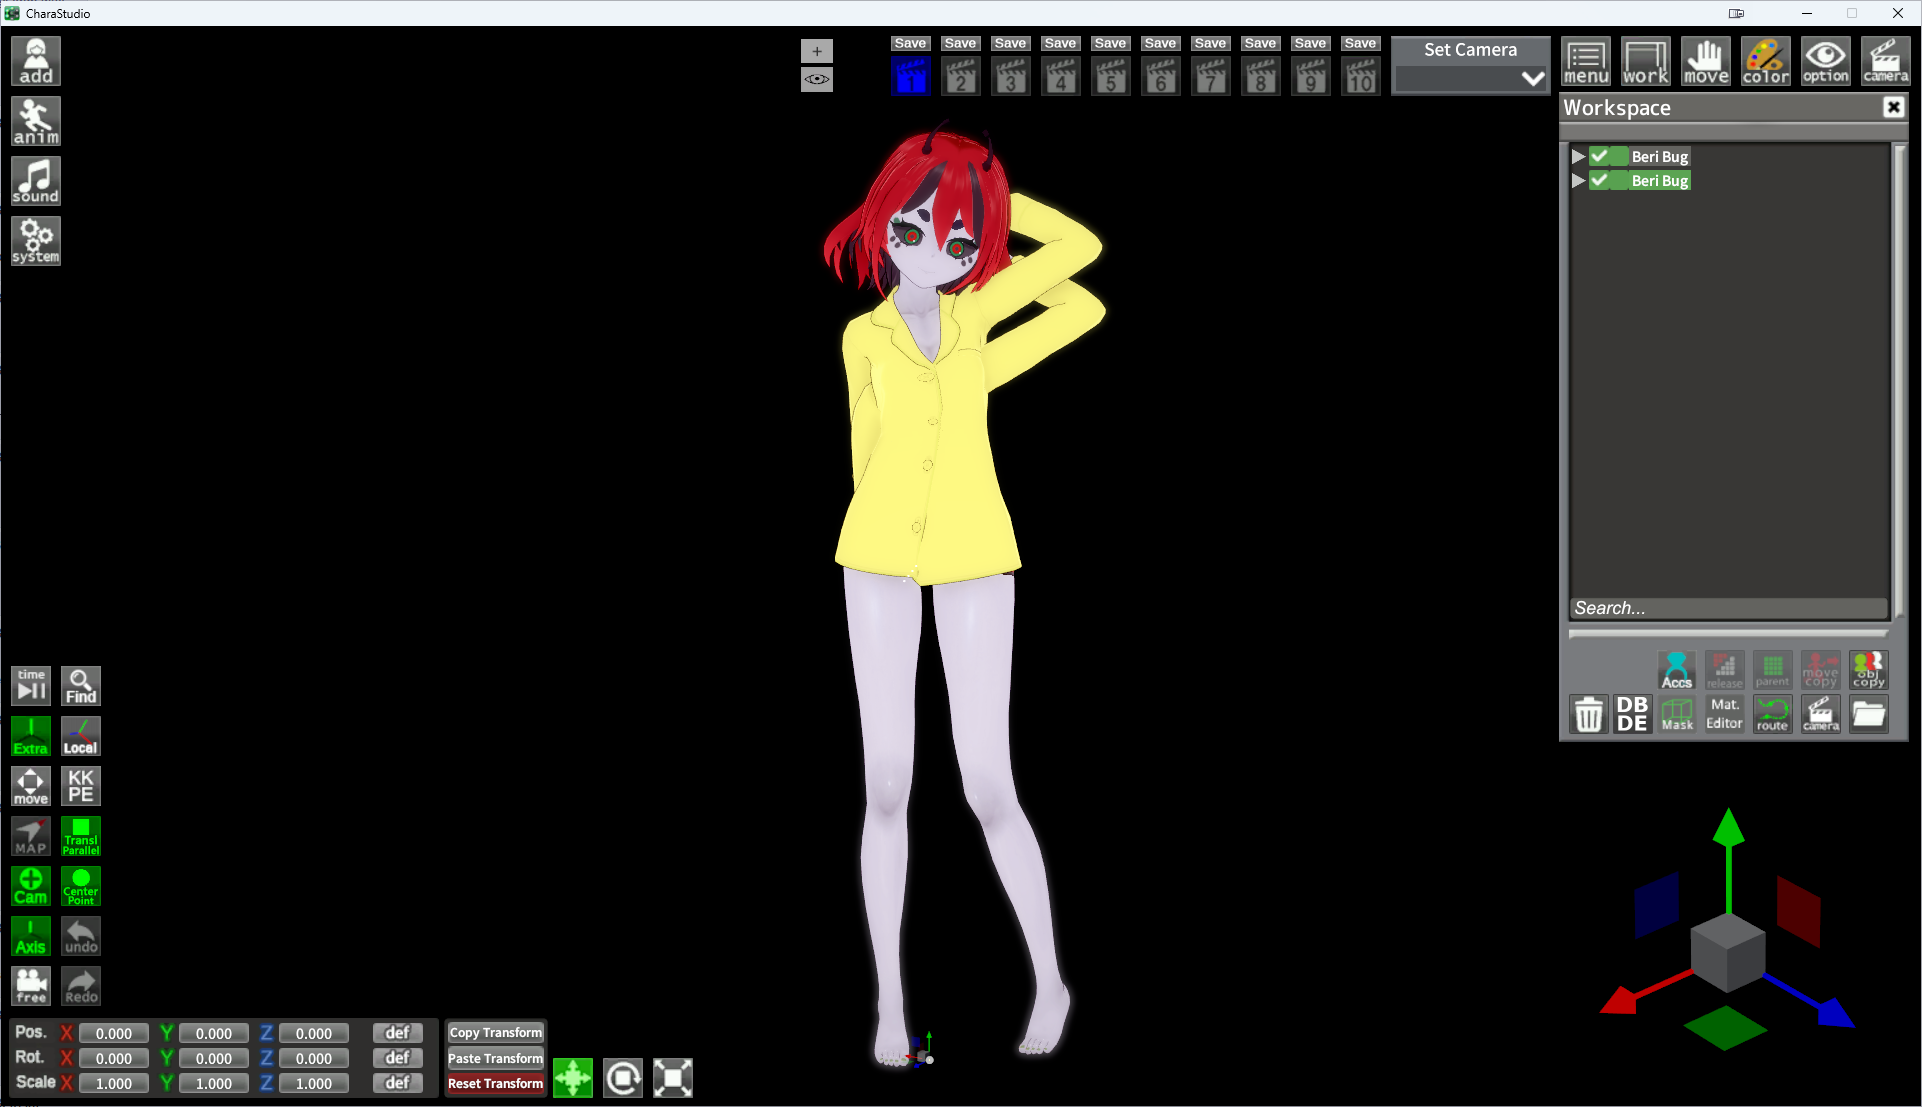
Task: Open the Mat. Editor
Action: tap(1725, 714)
